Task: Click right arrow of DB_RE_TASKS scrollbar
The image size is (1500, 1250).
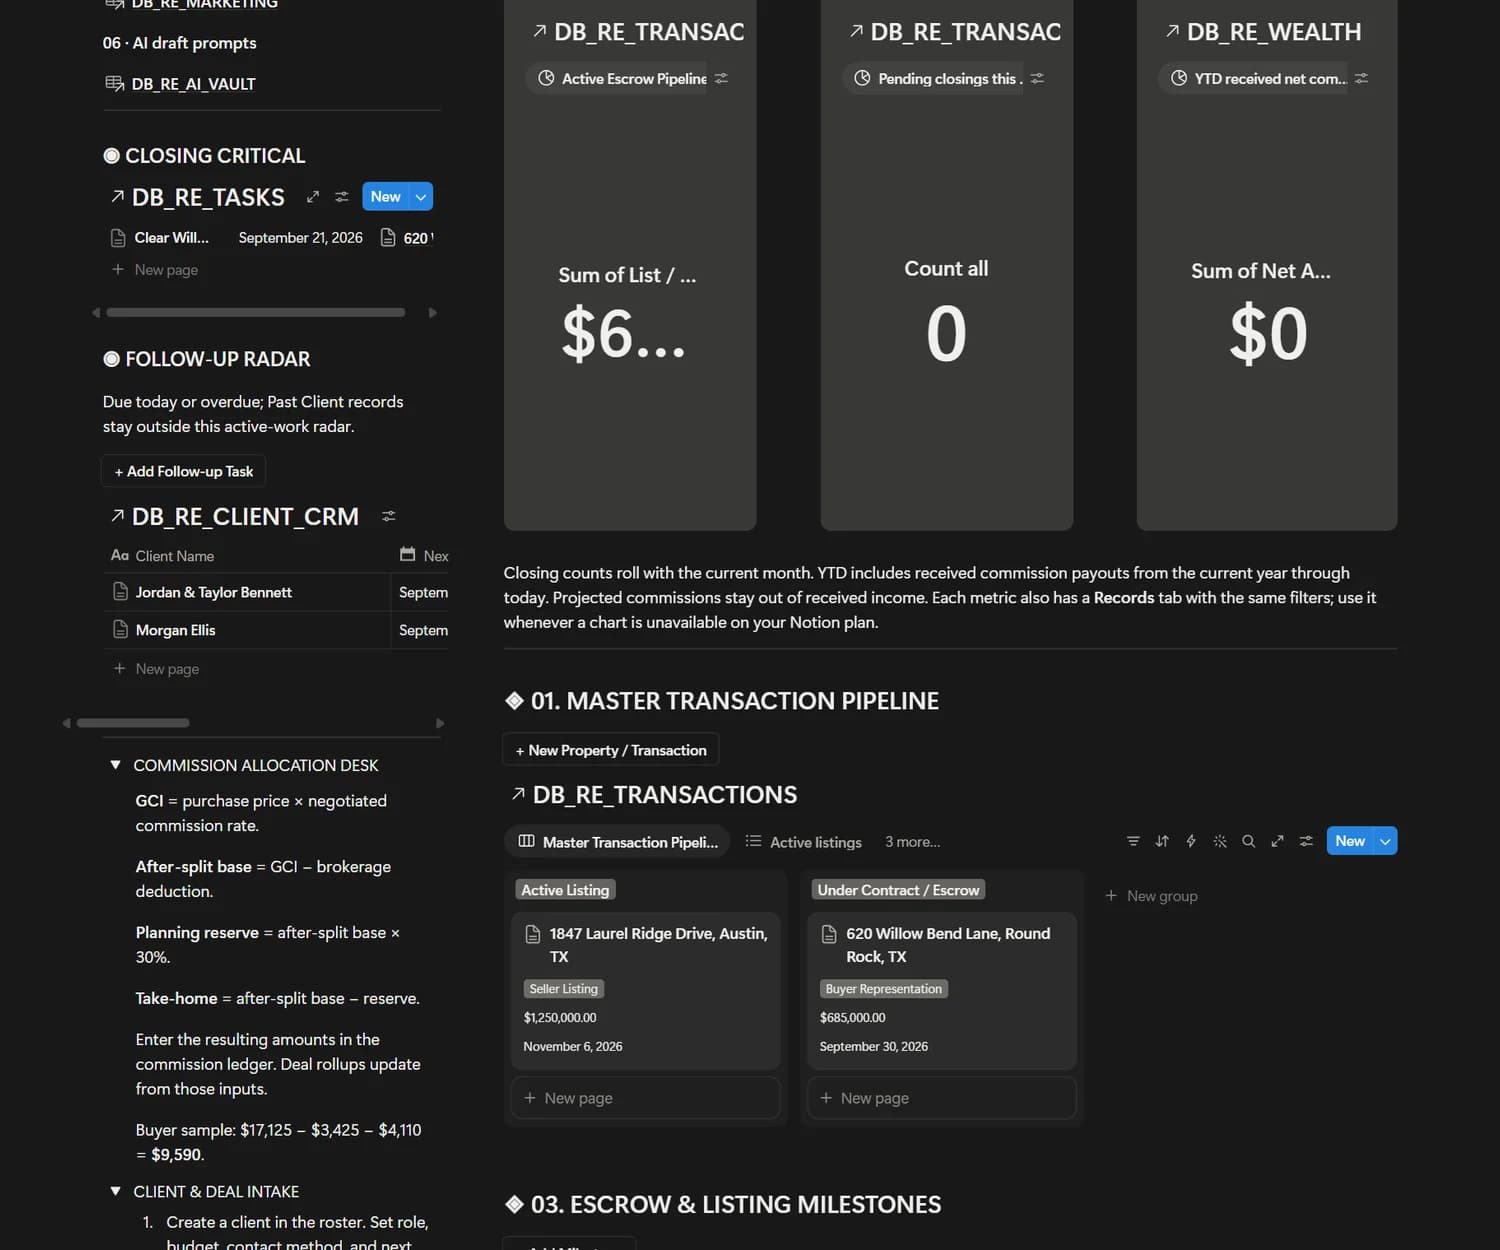Action: pos(433,313)
